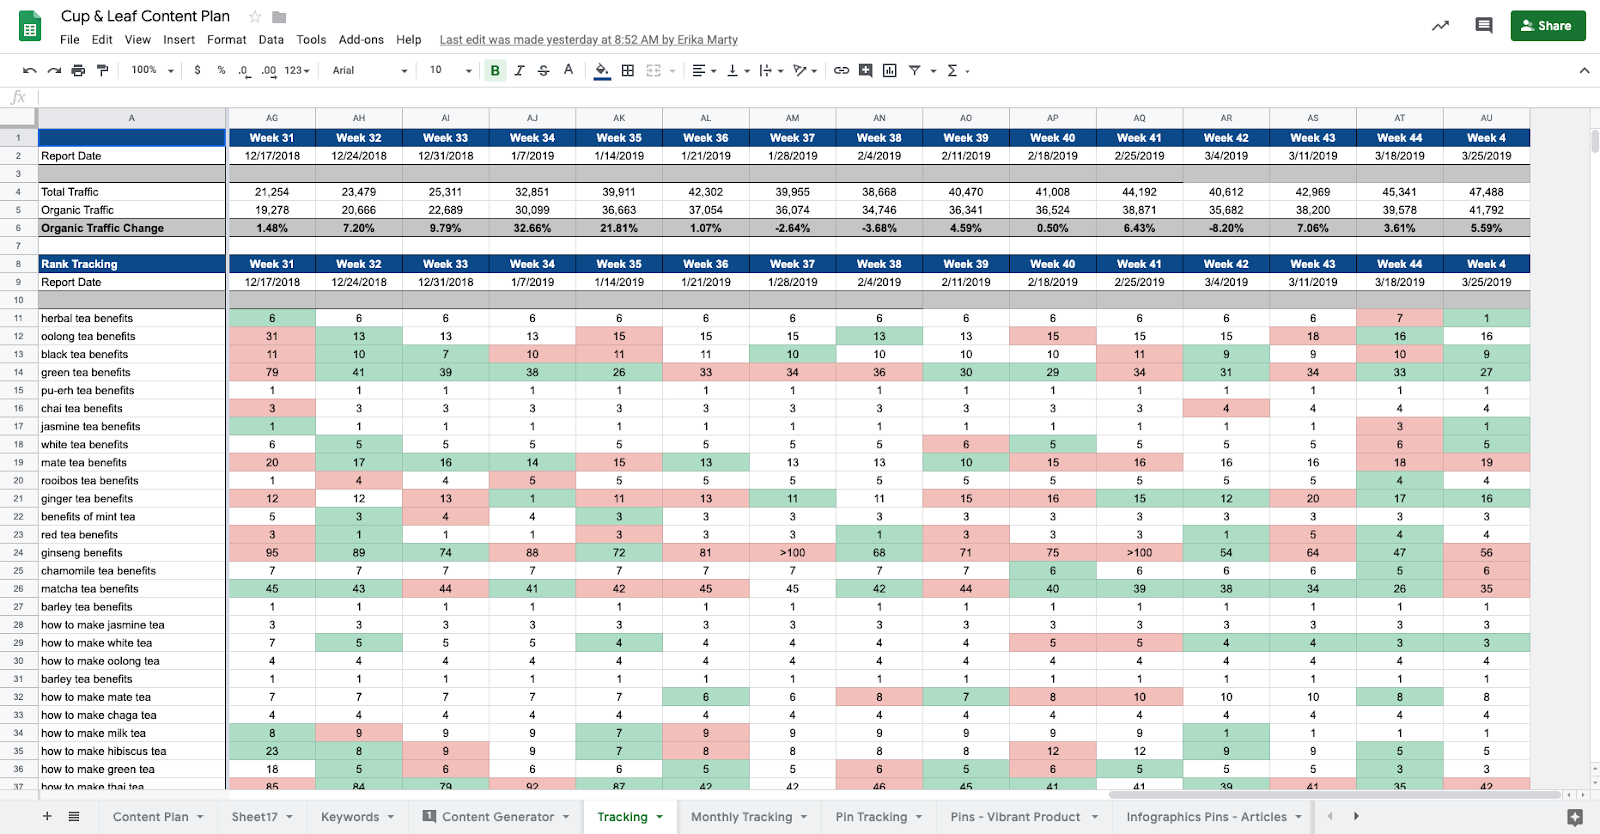Open the text color picker
This screenshot has width=1600, height=834.
click(x=568, y=71)
